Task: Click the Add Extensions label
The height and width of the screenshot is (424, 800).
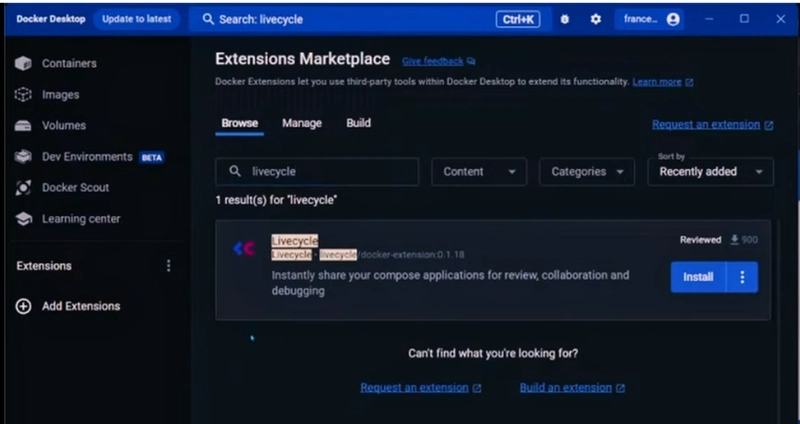Action: tap(81, 306)
